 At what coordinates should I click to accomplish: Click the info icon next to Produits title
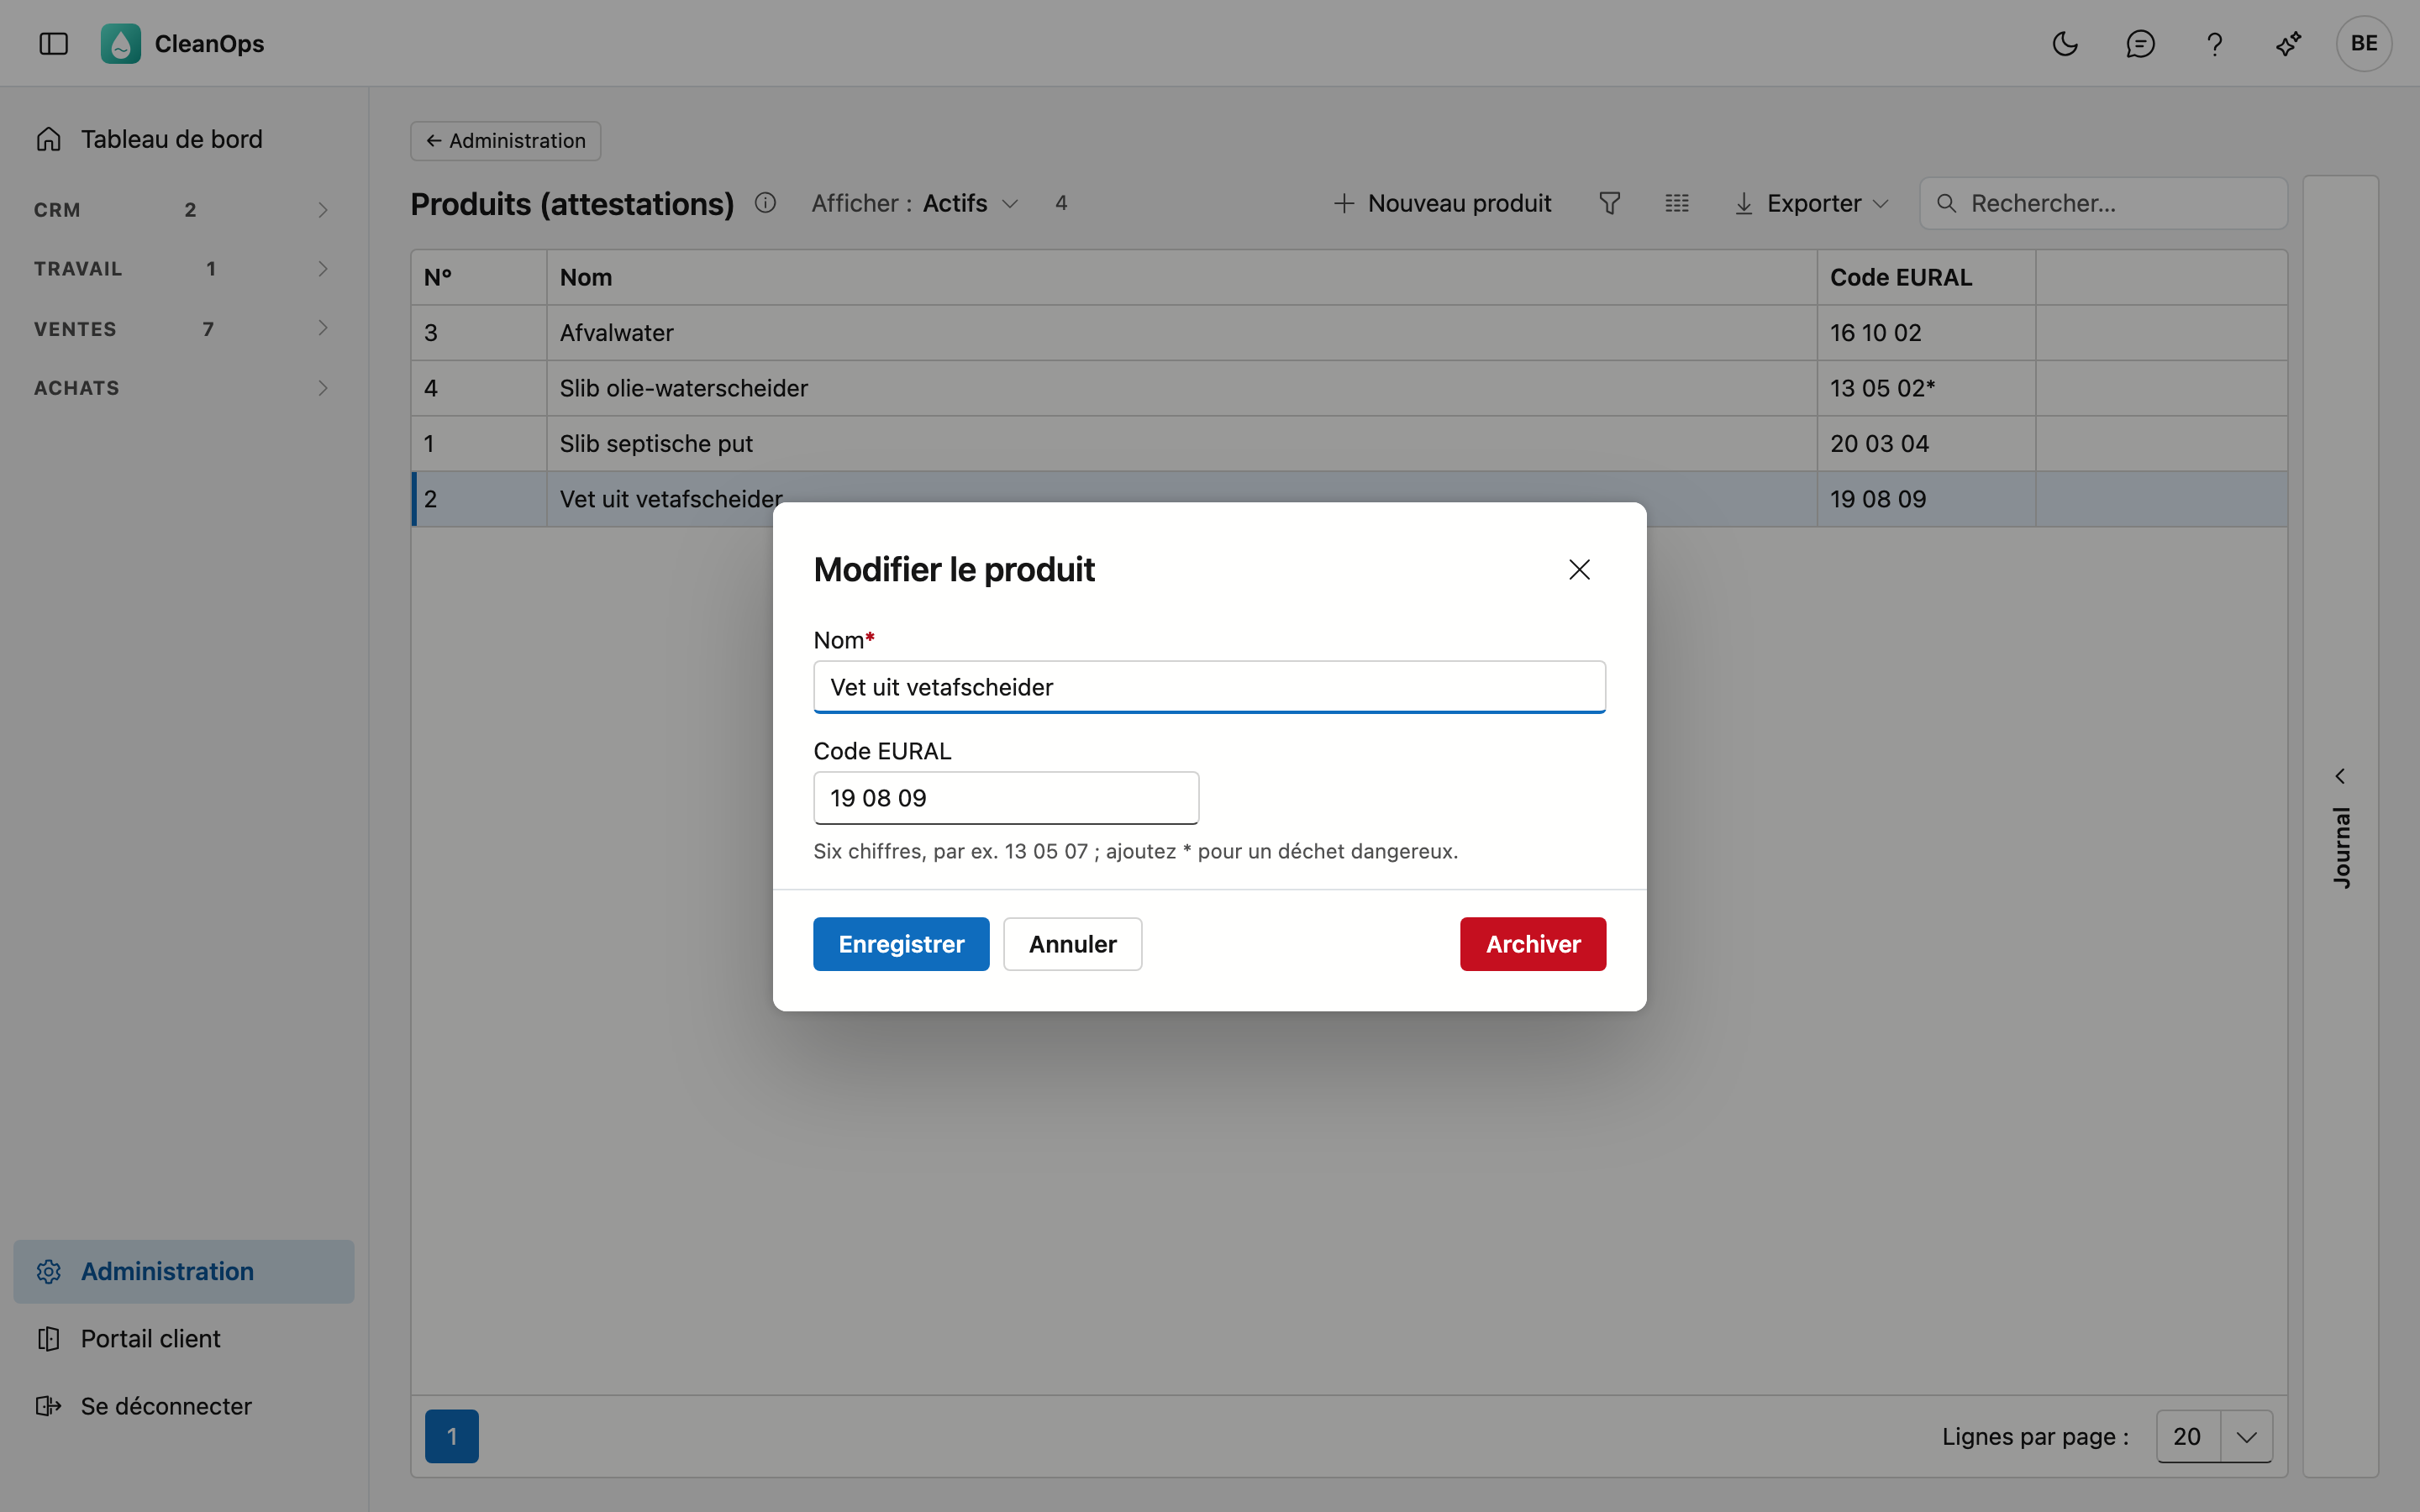(x=765, y=203)
